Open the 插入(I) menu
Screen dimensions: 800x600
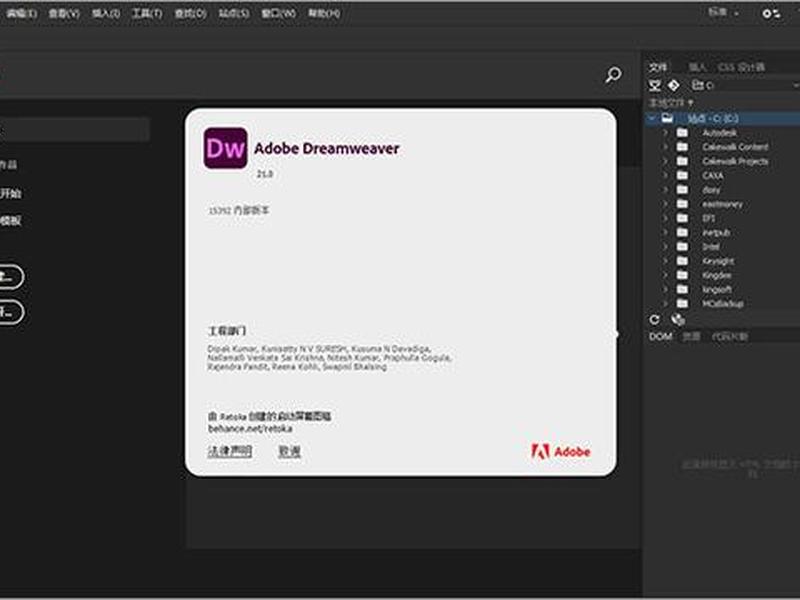(106, 13)
